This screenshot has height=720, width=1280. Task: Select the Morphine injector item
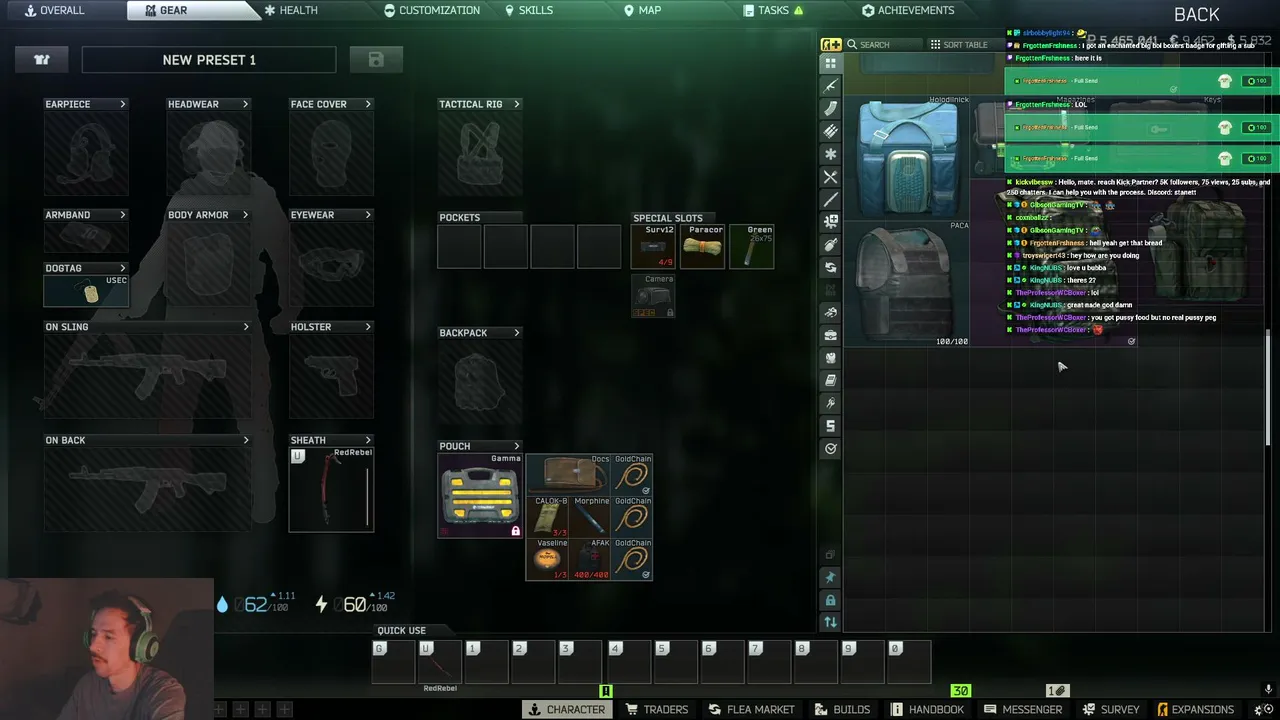(589, 517)
